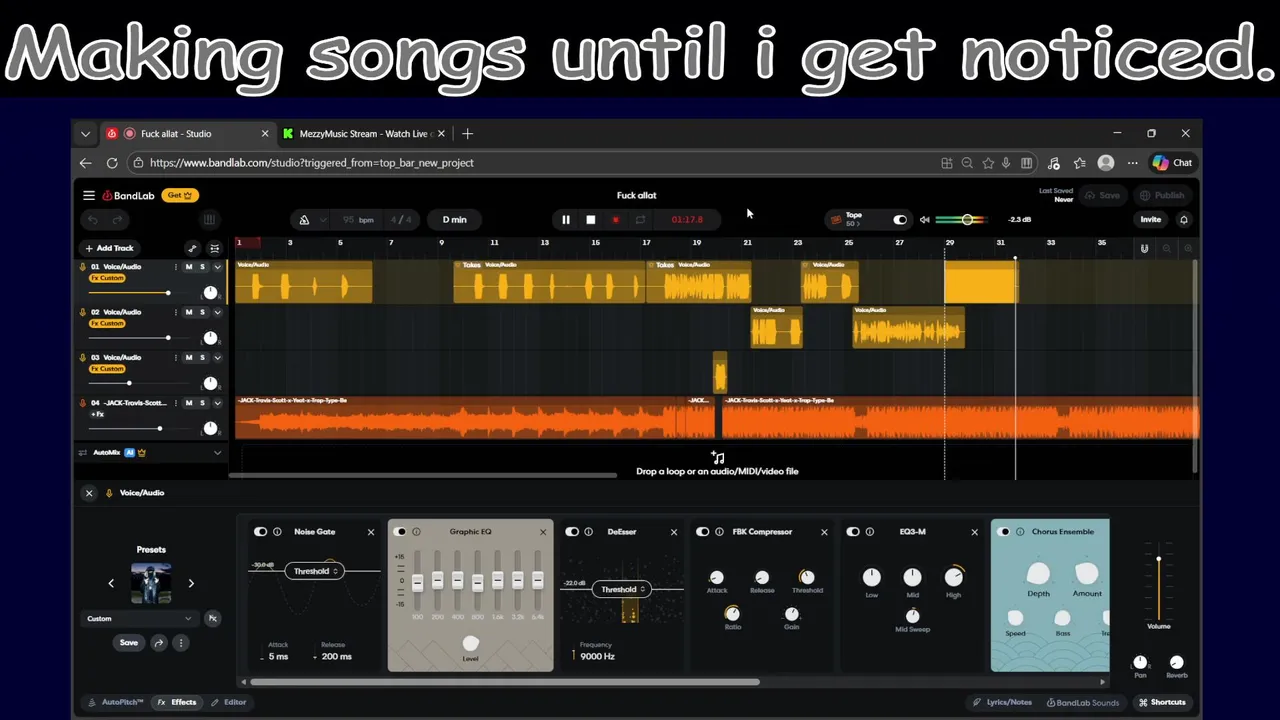The image size is (1280, 720).
Task: Toggle FBK Compressor on/off
Action: pyautogui.click(x=703, y=532)
